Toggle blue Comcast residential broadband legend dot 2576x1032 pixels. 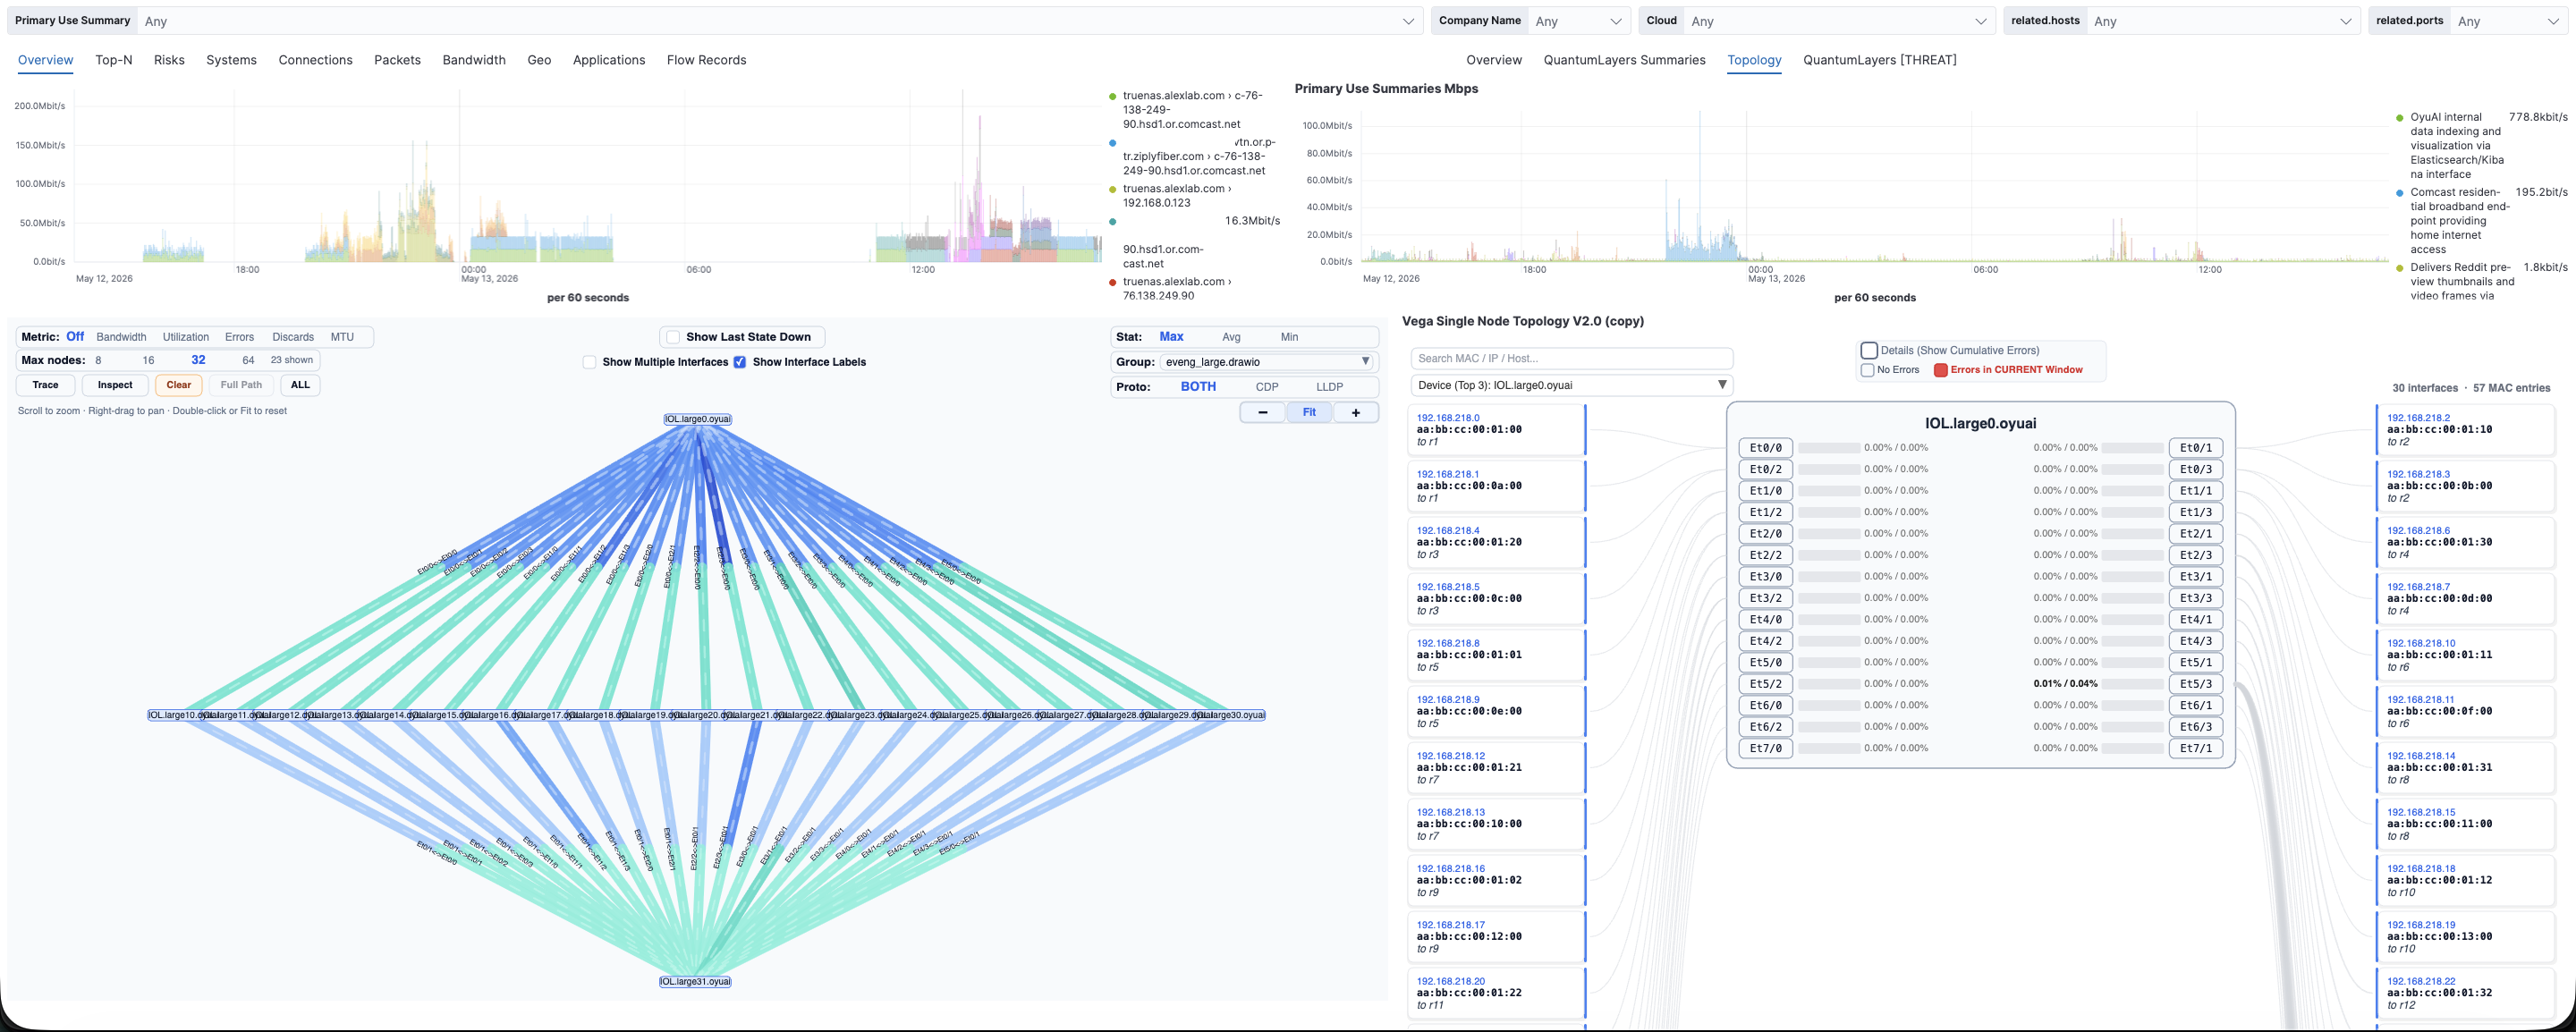[2399, 193]
